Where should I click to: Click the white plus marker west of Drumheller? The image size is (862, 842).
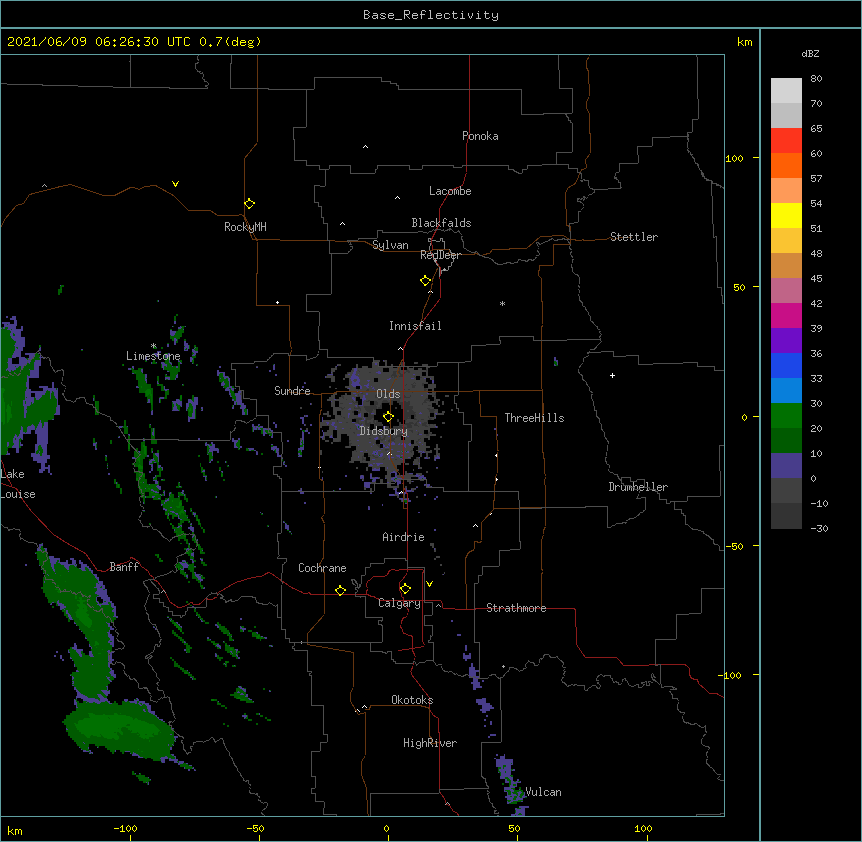(x=612, y=375)
